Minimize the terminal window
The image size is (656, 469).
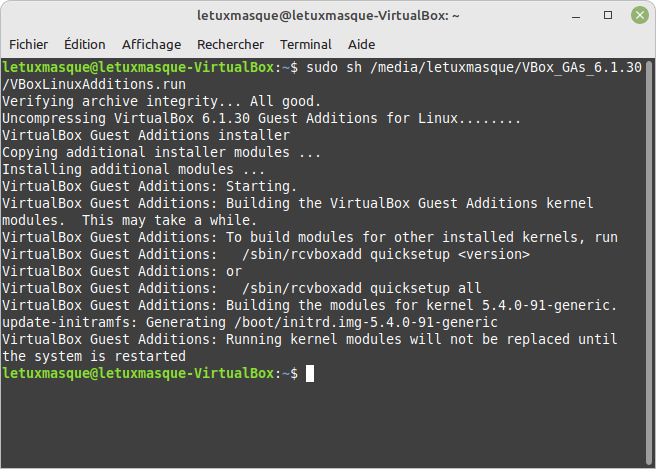[576, 16]
